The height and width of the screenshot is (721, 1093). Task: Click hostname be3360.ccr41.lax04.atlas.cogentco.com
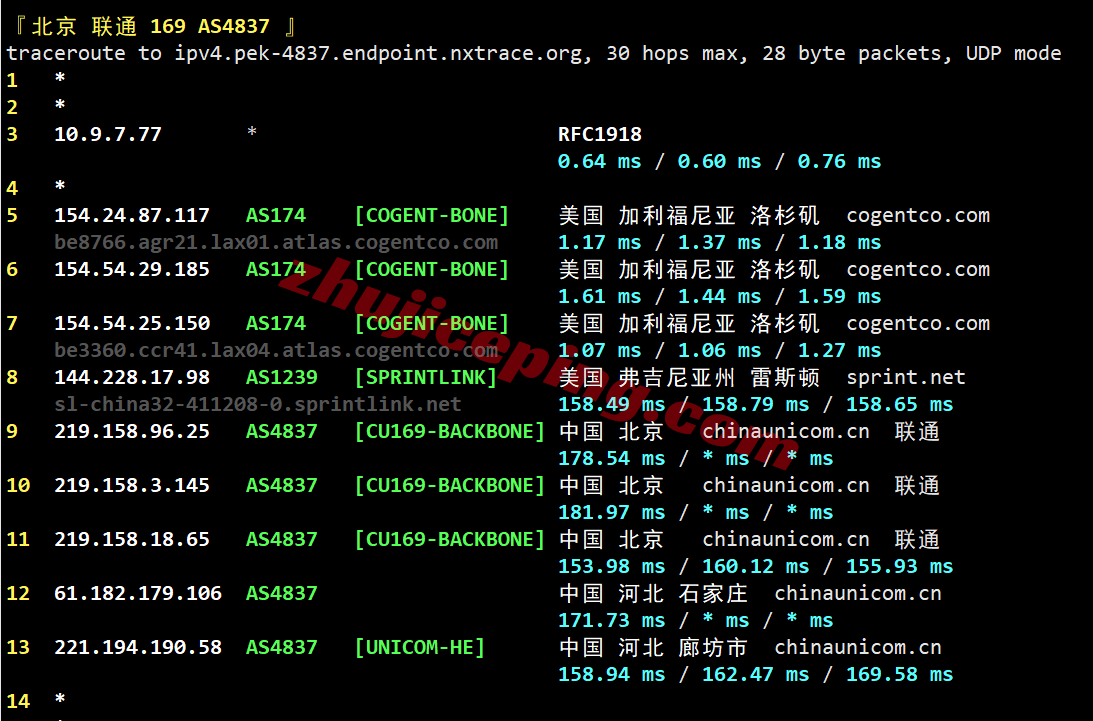[276, 350]
